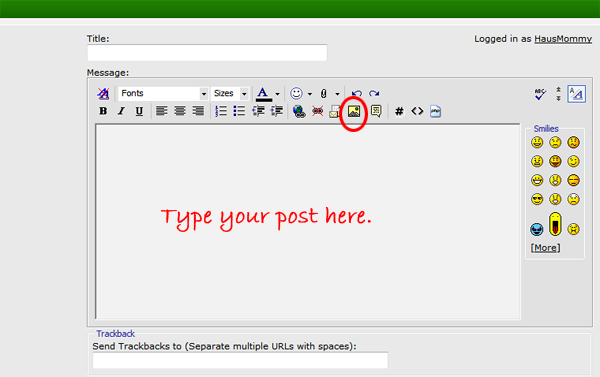This screenshot has height=377, width=600.
Task: Run the ABC spell check
Action: pos(540,94)
